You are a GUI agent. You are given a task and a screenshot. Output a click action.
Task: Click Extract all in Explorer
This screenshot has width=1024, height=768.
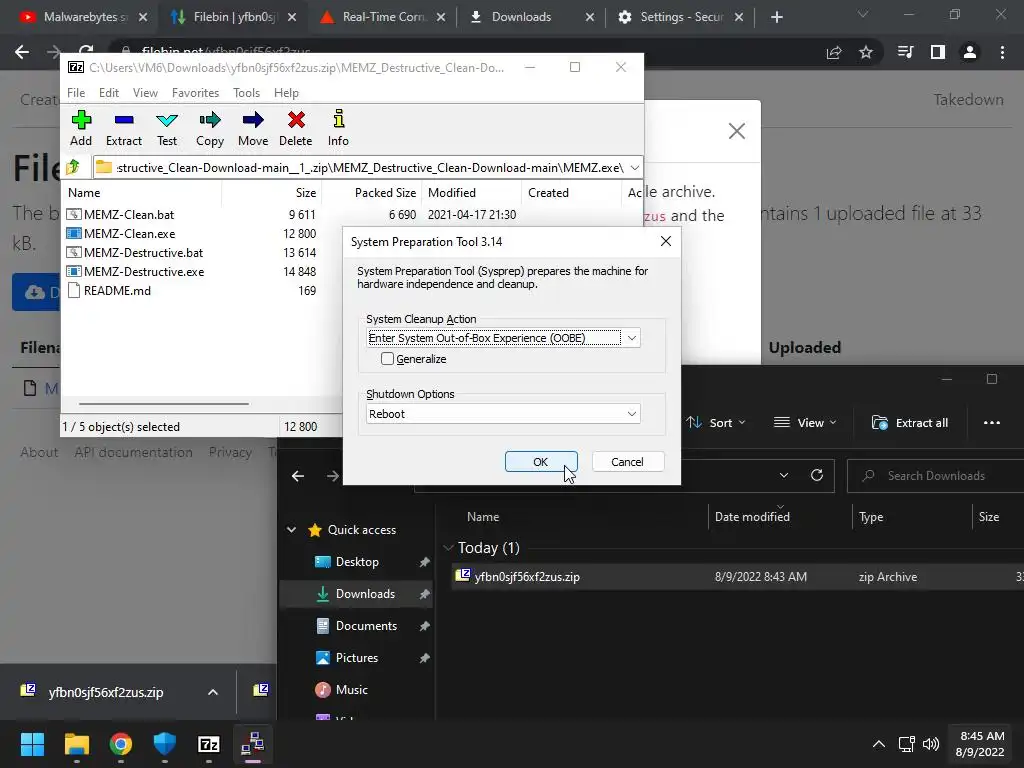point(910,423)
